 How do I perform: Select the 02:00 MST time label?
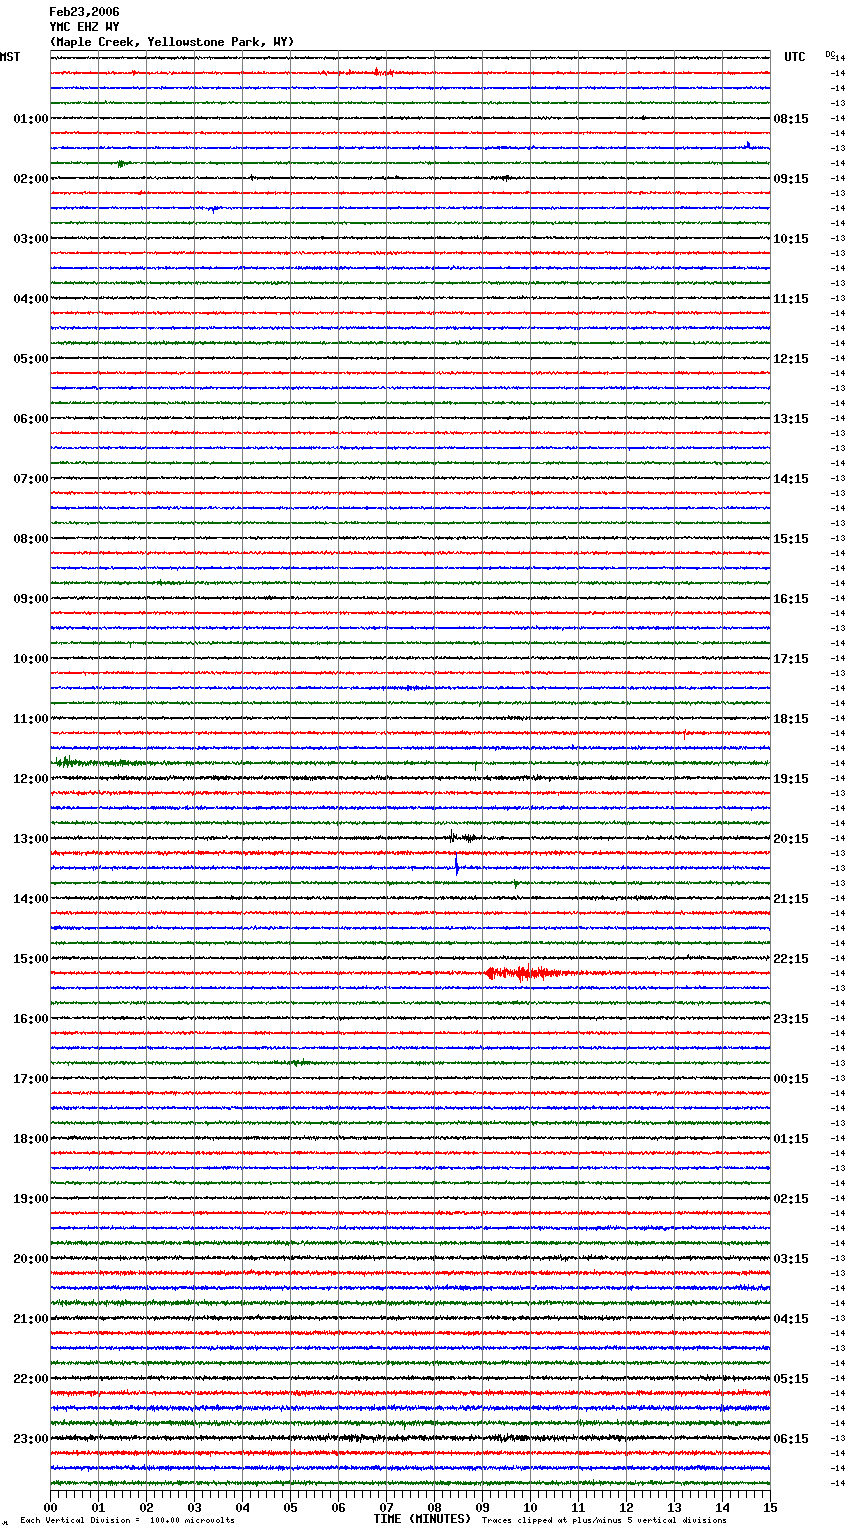pos(31,179)
